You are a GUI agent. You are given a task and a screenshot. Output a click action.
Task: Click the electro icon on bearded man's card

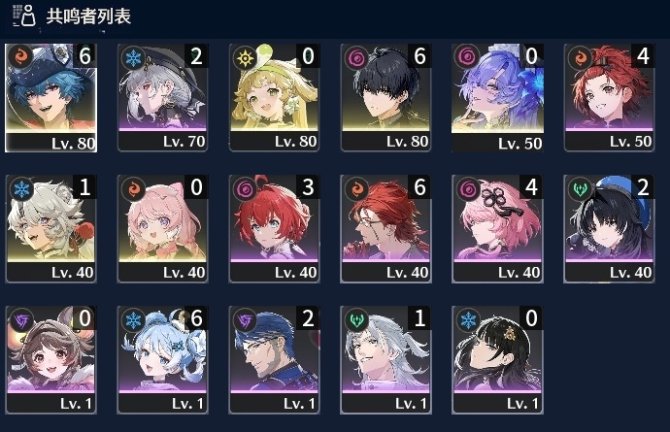(x=245, y=320)
